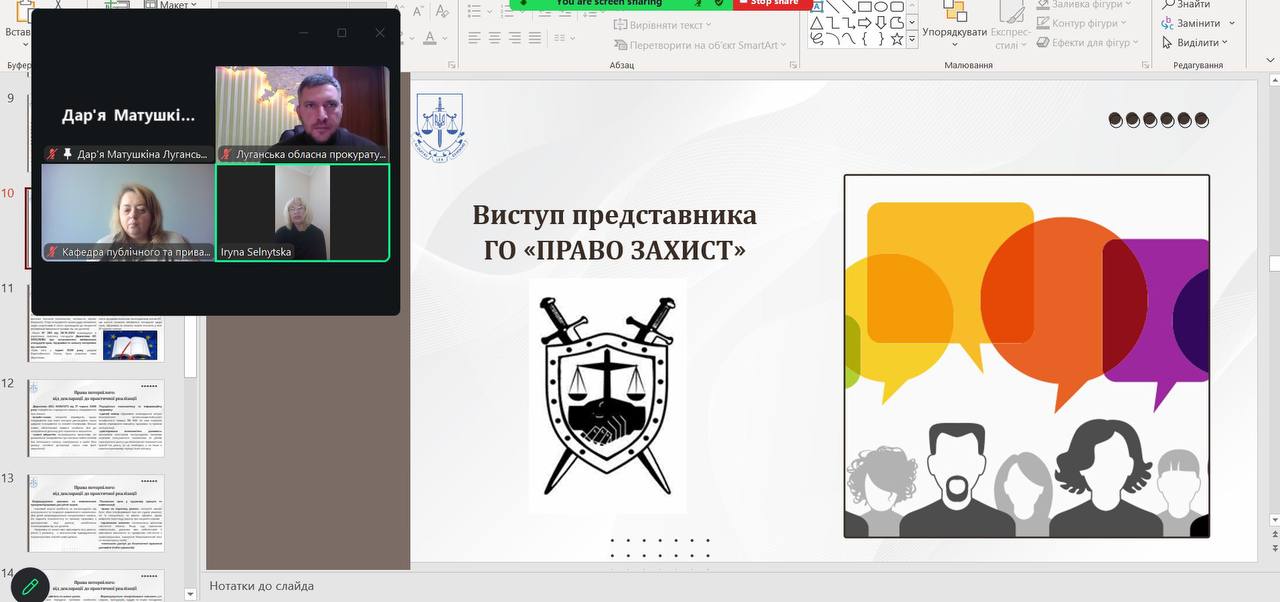Screen dimensions: 1280x602
Task: Select the speech bubbles picture on slide
Action: click(x=1027, y=356)
